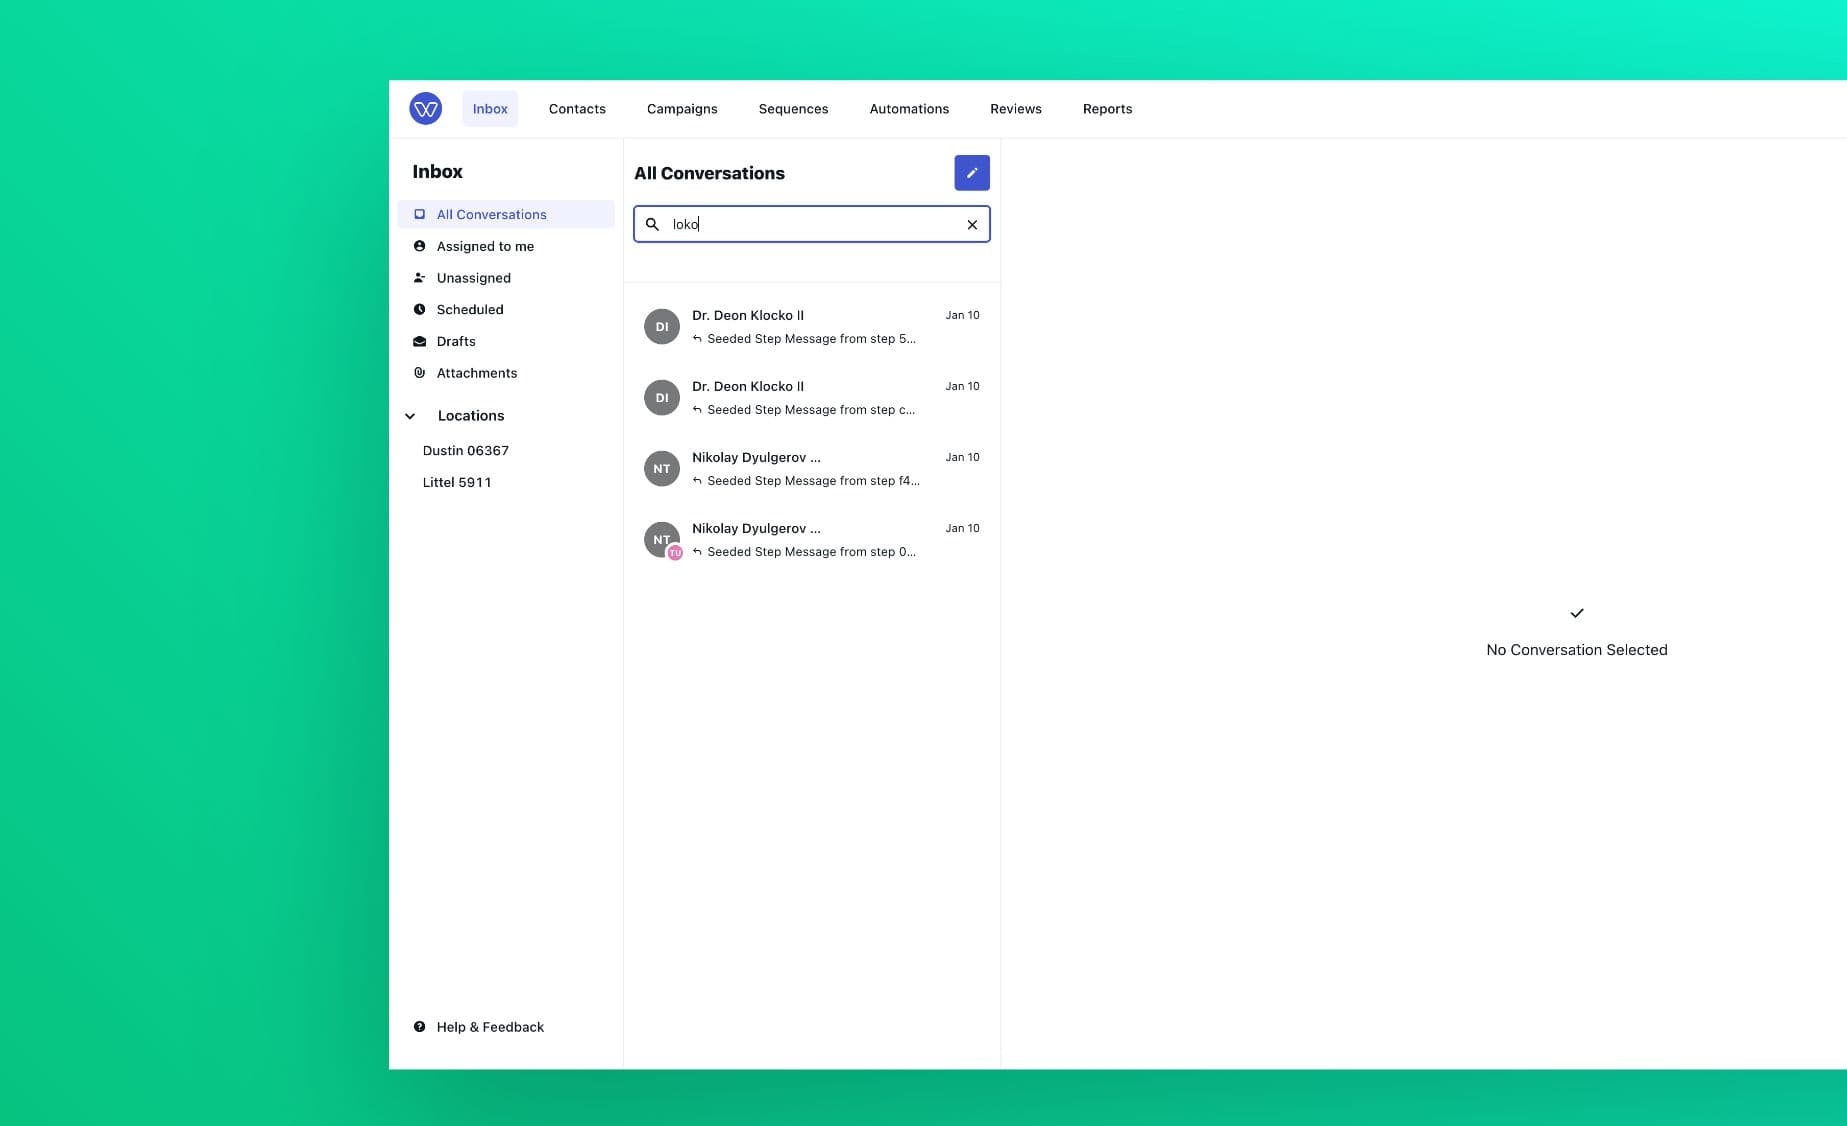This screenshot has height=1126, width=1847.
Task: Open the Campaigns tab
Action: click(x=681, y=109)
